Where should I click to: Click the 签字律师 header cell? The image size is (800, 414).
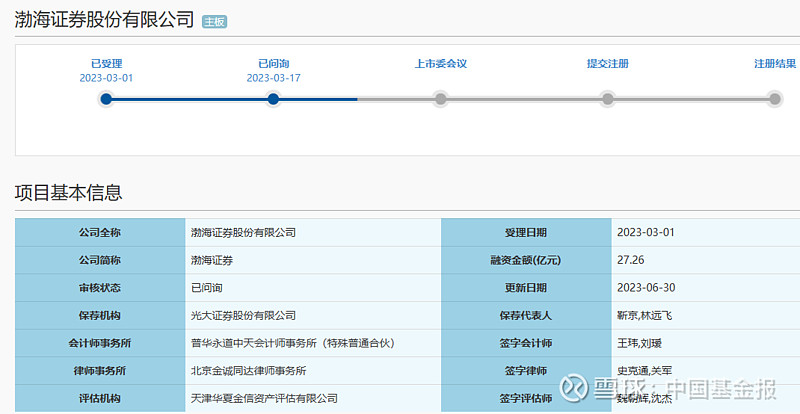tap(526, 371)
